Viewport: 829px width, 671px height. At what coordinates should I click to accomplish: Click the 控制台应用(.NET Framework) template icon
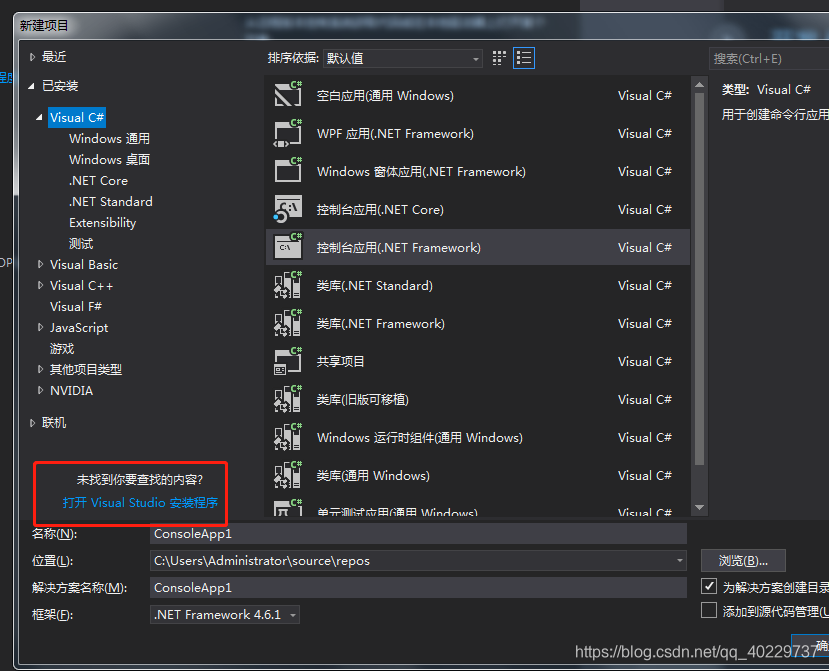click(288, 247)
